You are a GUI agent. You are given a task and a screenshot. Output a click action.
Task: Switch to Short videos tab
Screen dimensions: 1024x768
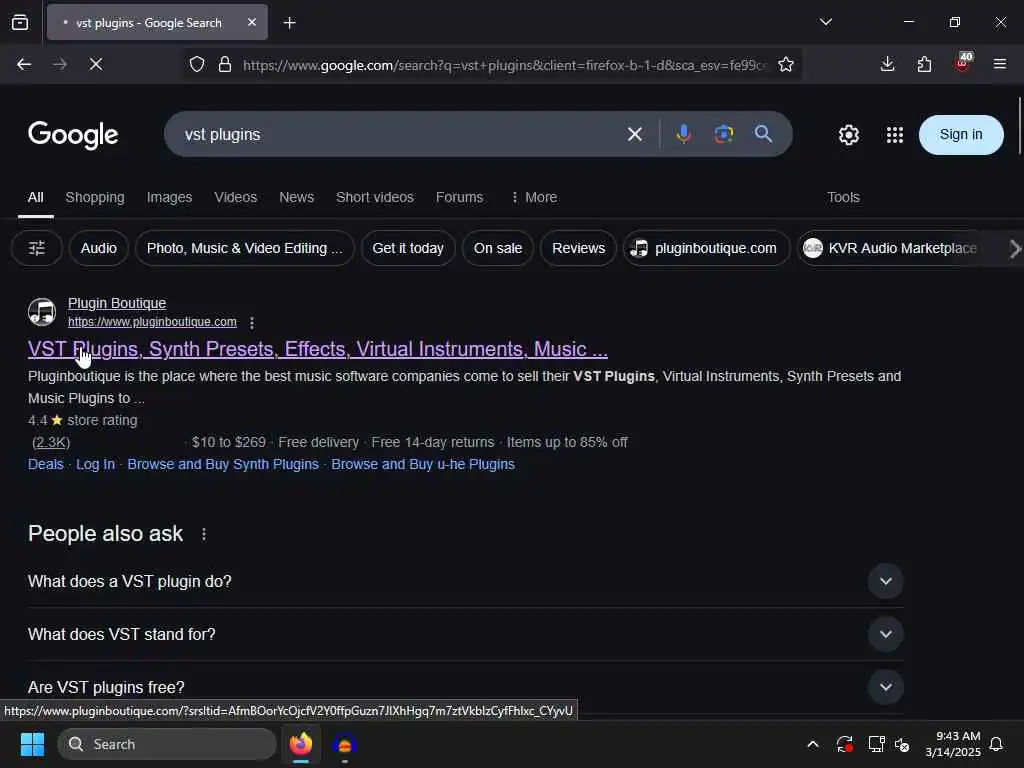[375, 197]
